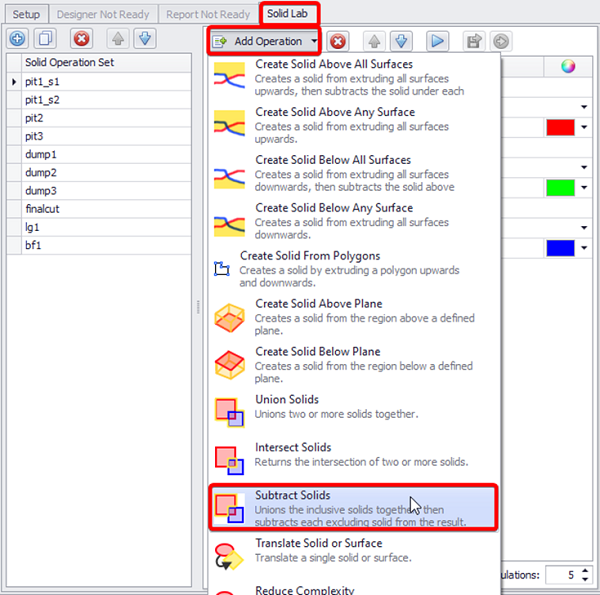Click the export icon in operations toolbar
This screenshot has width=600, height=595.
[474, 41]
